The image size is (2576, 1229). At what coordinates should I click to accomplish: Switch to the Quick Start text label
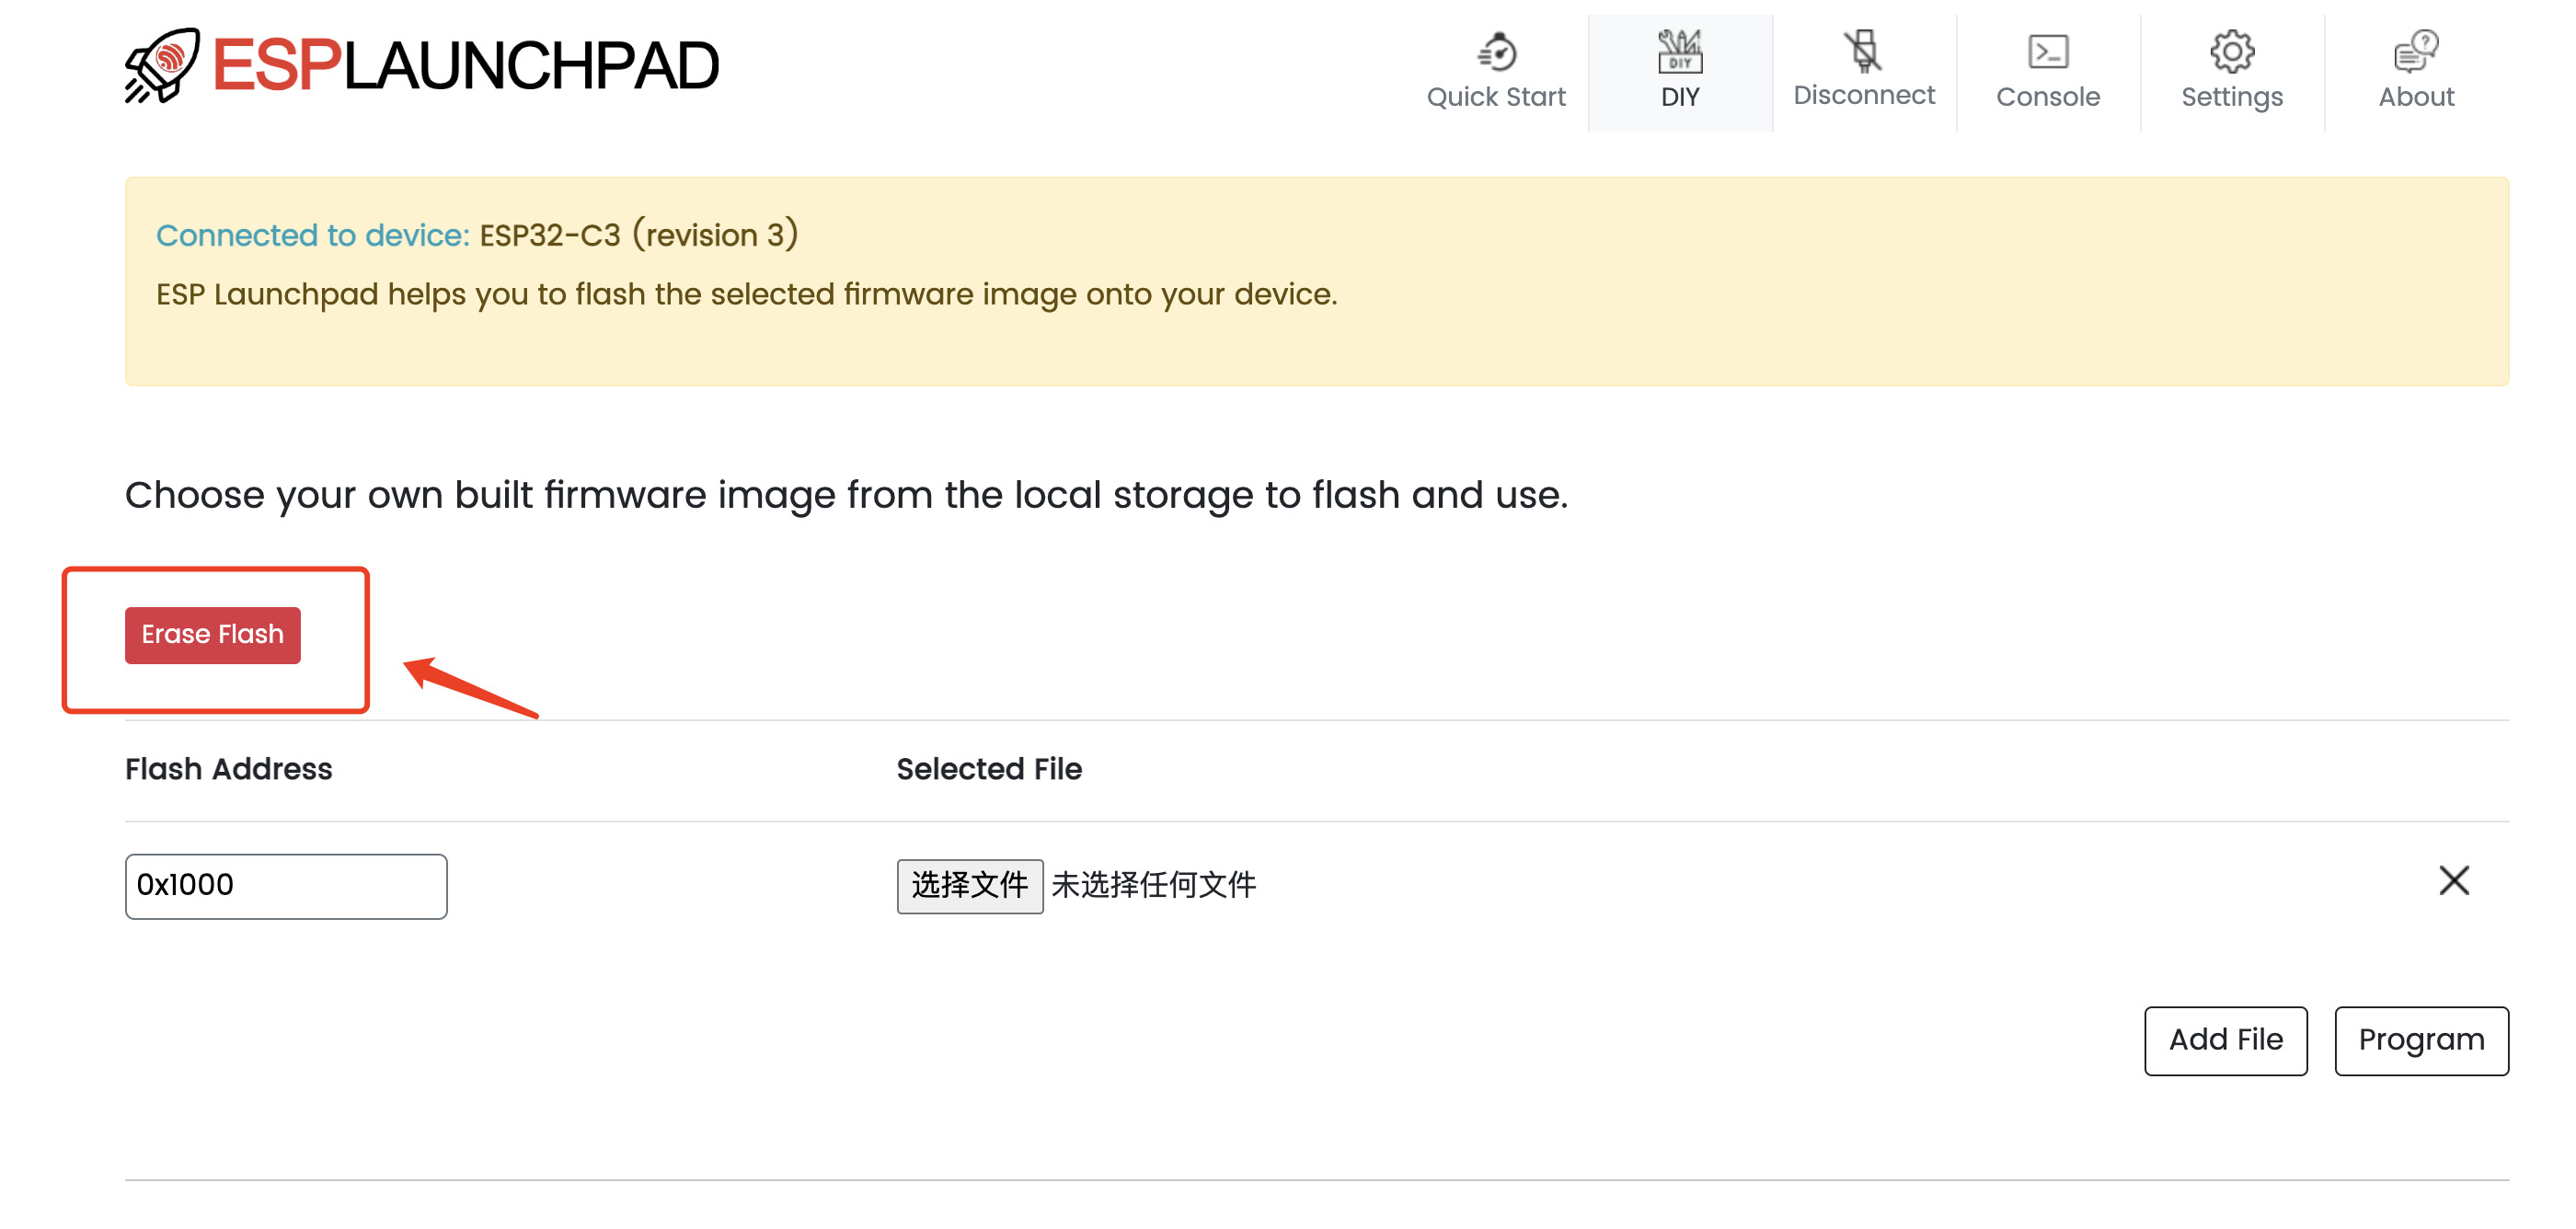tap(1496, 97)
